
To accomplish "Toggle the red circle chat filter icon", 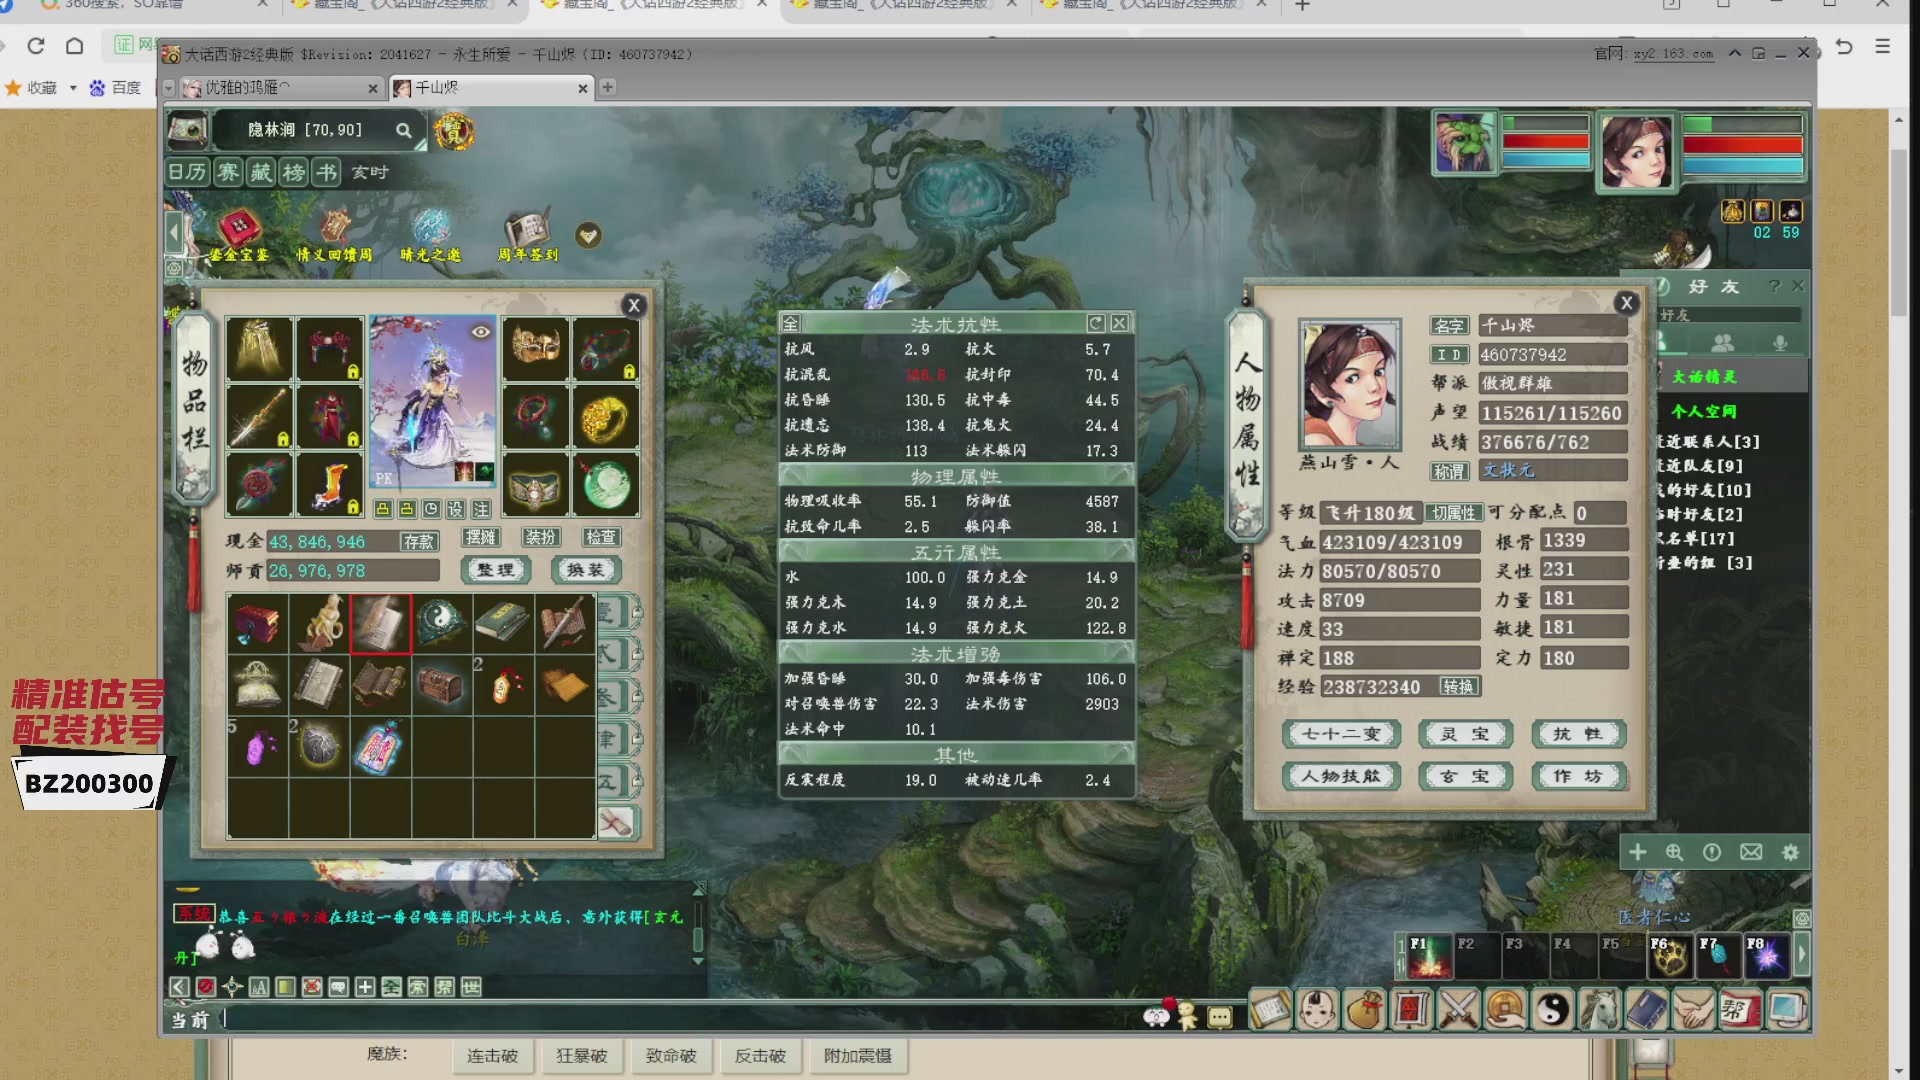I will pos(206,987).
